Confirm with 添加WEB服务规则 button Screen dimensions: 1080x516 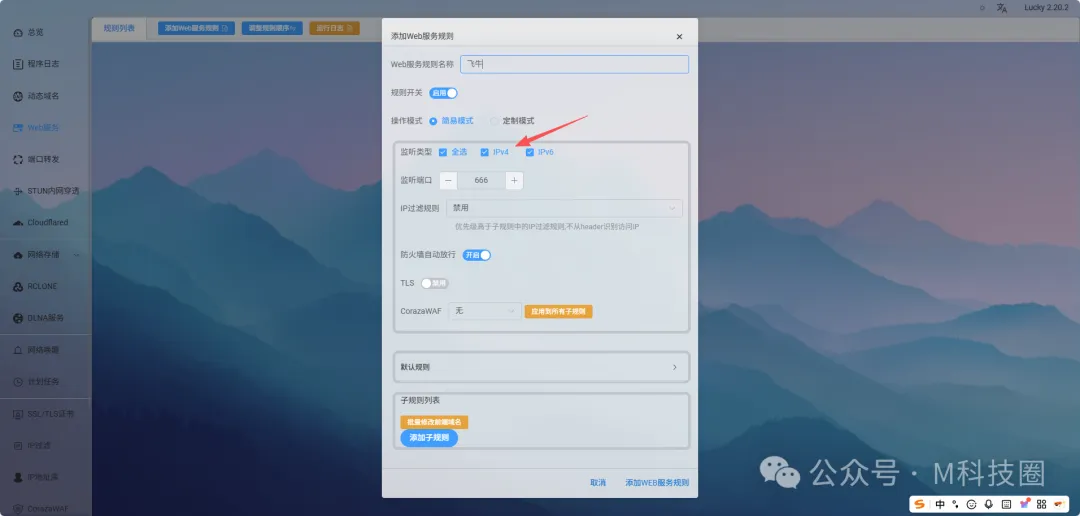[657, 483]
